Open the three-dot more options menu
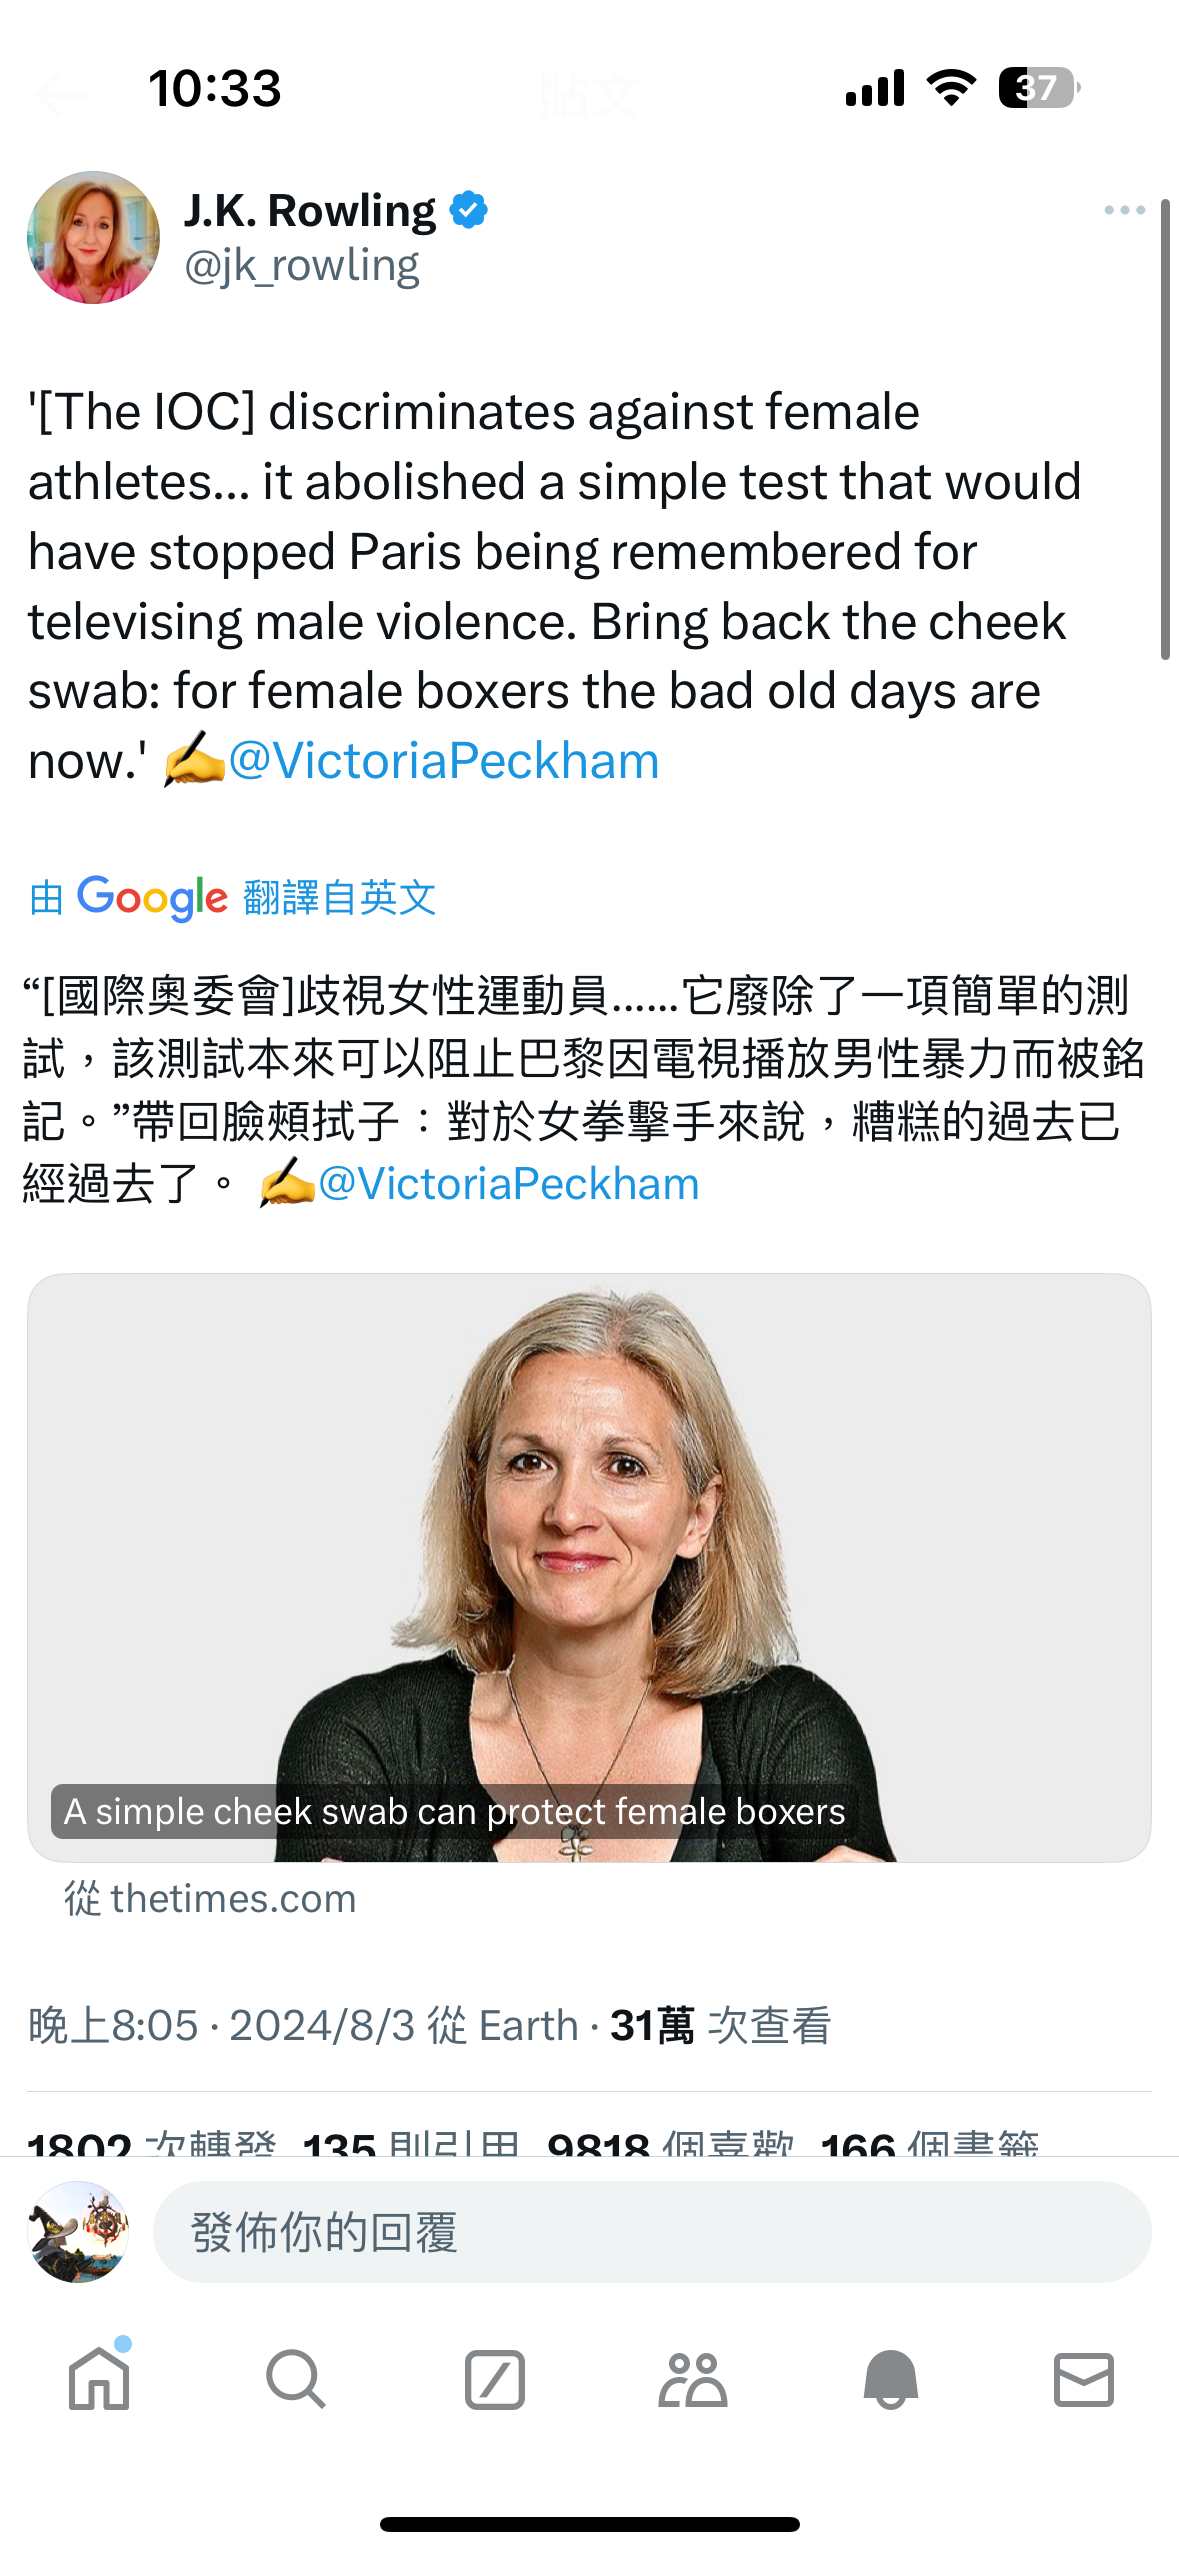The width and height of the screenshot is (1179, 2556). point(1124,210)
